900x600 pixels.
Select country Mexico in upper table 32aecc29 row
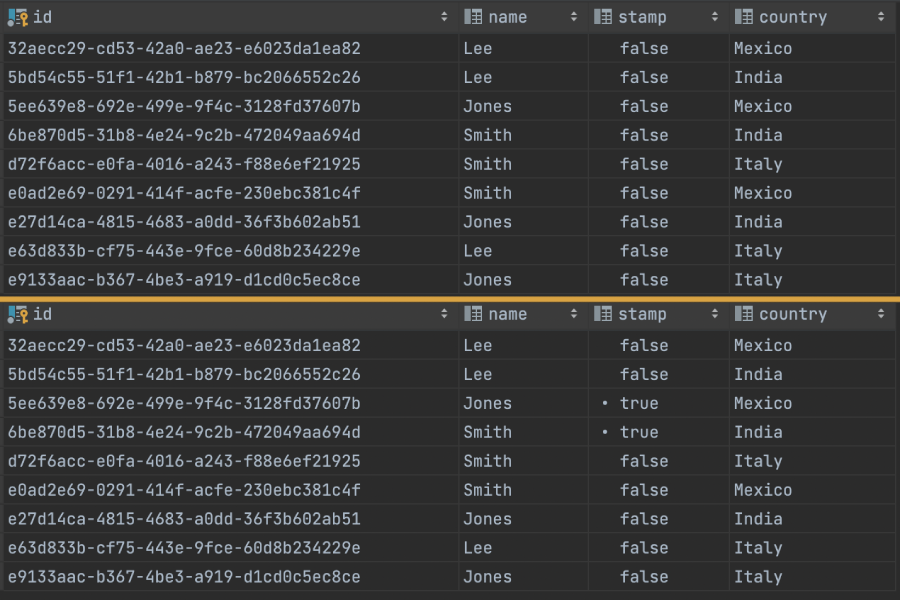(x=763, y=49)
